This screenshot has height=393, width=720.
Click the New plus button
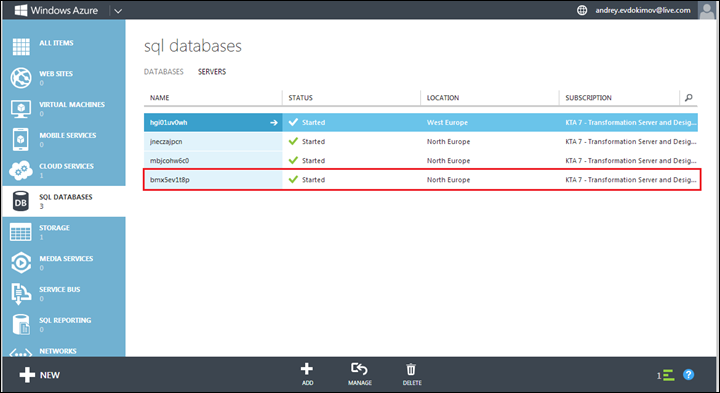(39, 375)
